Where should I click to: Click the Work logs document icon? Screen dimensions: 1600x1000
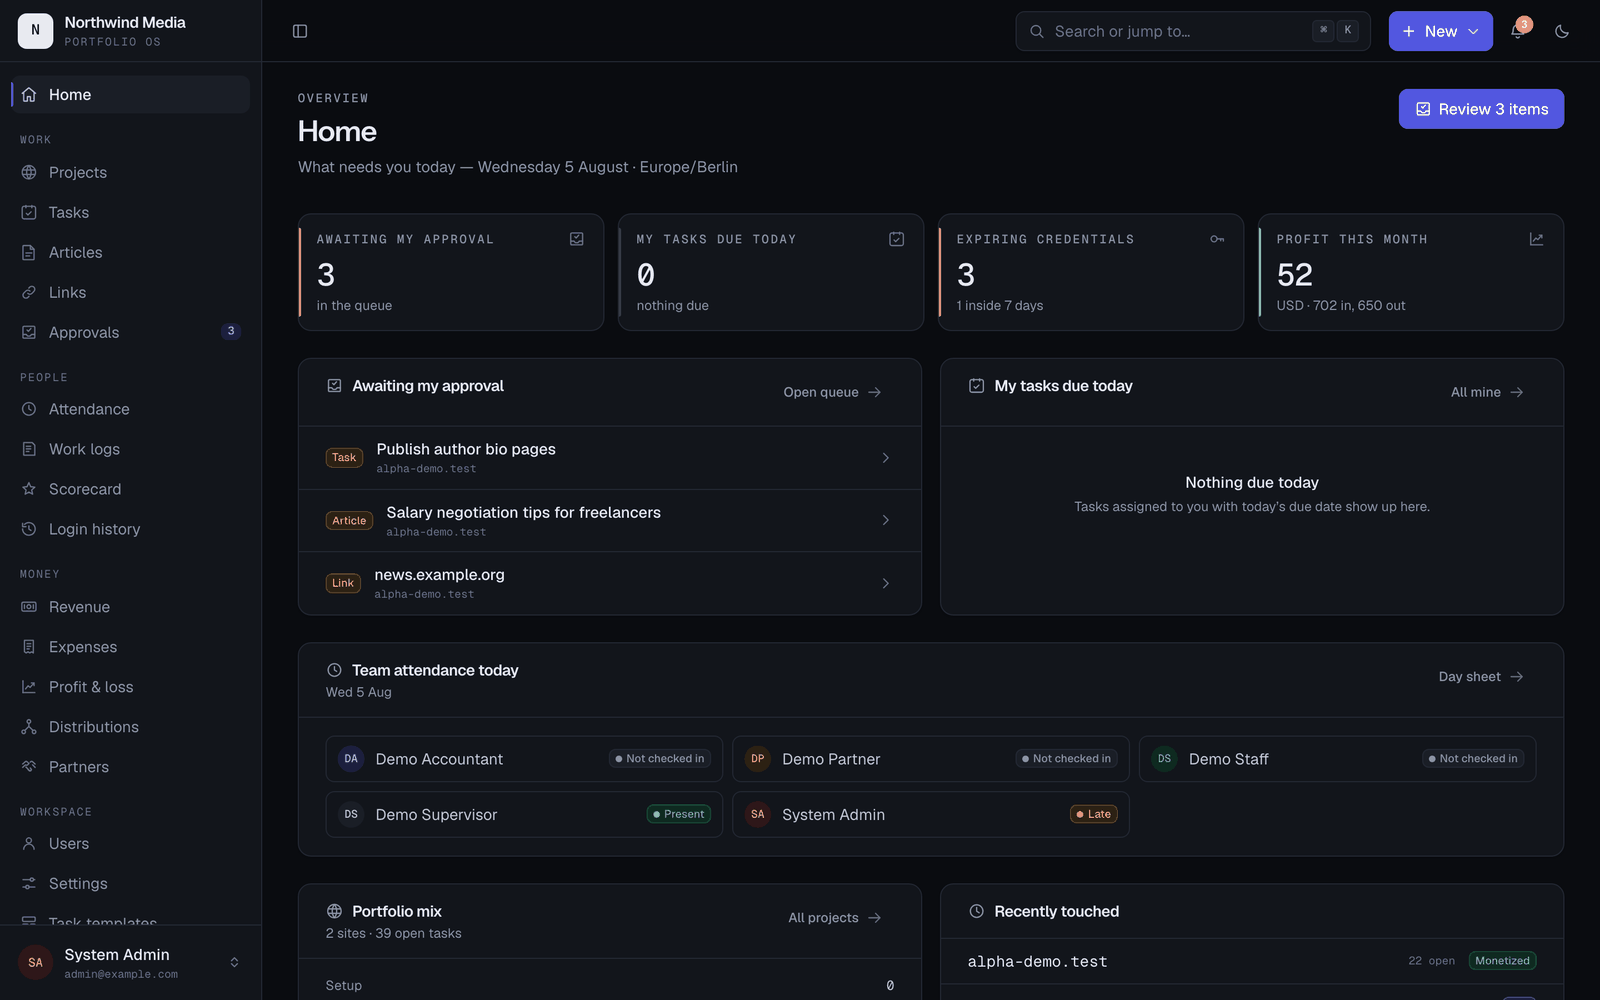pyautogui.click(x=29, y=449)
